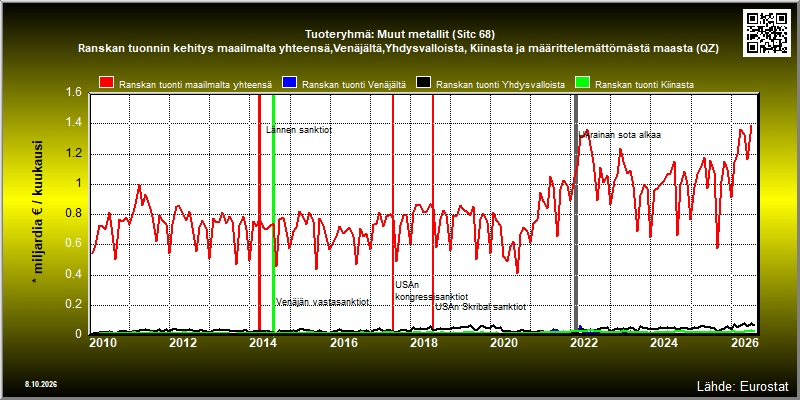The width and height of the screenshot is (800, 400).
Task: Click the black legend swatch for Yhdysvalloista
Action: point(423,83)
